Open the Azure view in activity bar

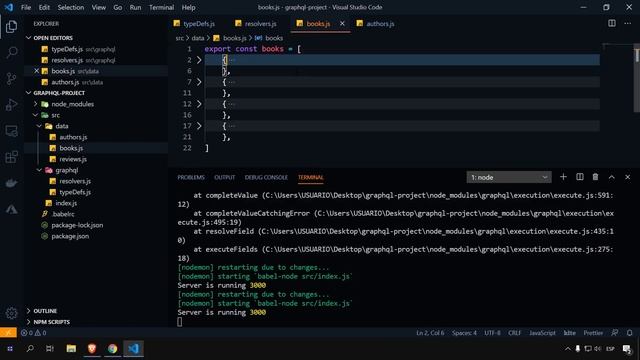coord(11,209)
